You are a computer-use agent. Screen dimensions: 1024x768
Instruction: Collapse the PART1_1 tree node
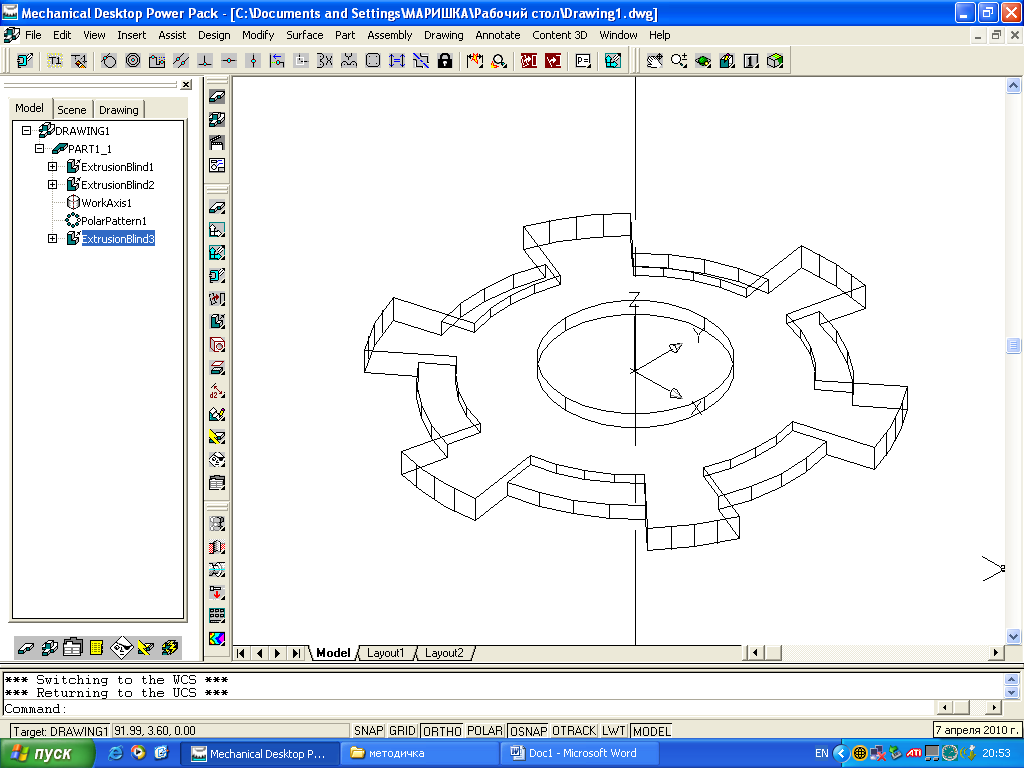pos(39,149)
